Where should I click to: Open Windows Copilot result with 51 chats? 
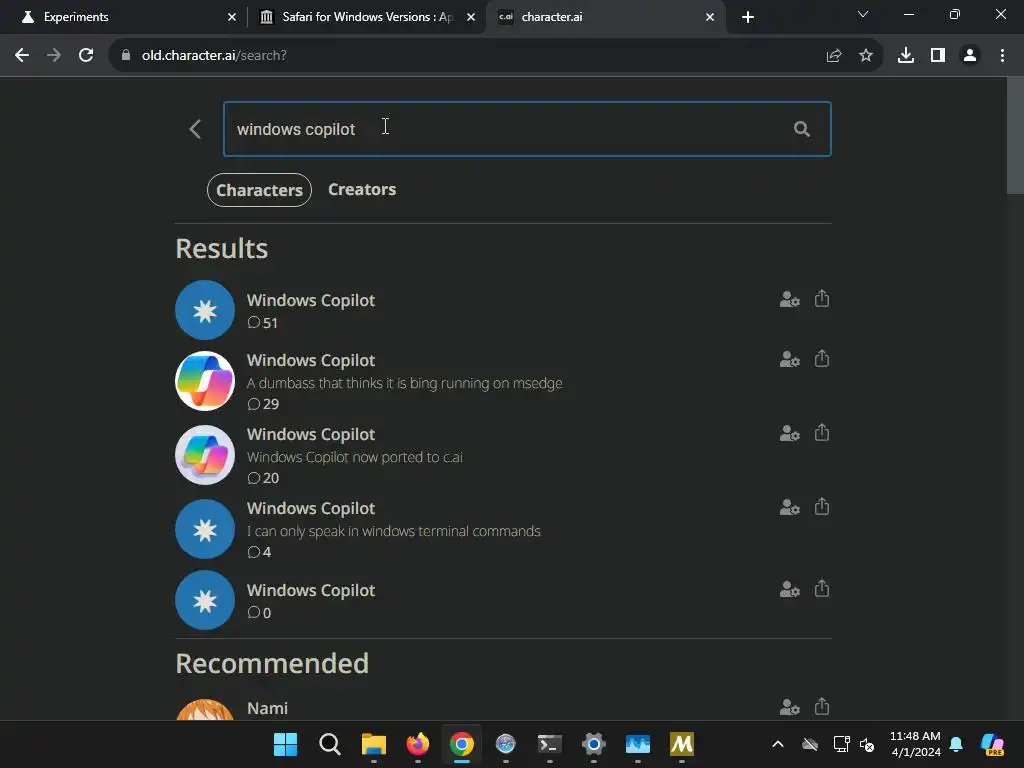tap(503, 310)
